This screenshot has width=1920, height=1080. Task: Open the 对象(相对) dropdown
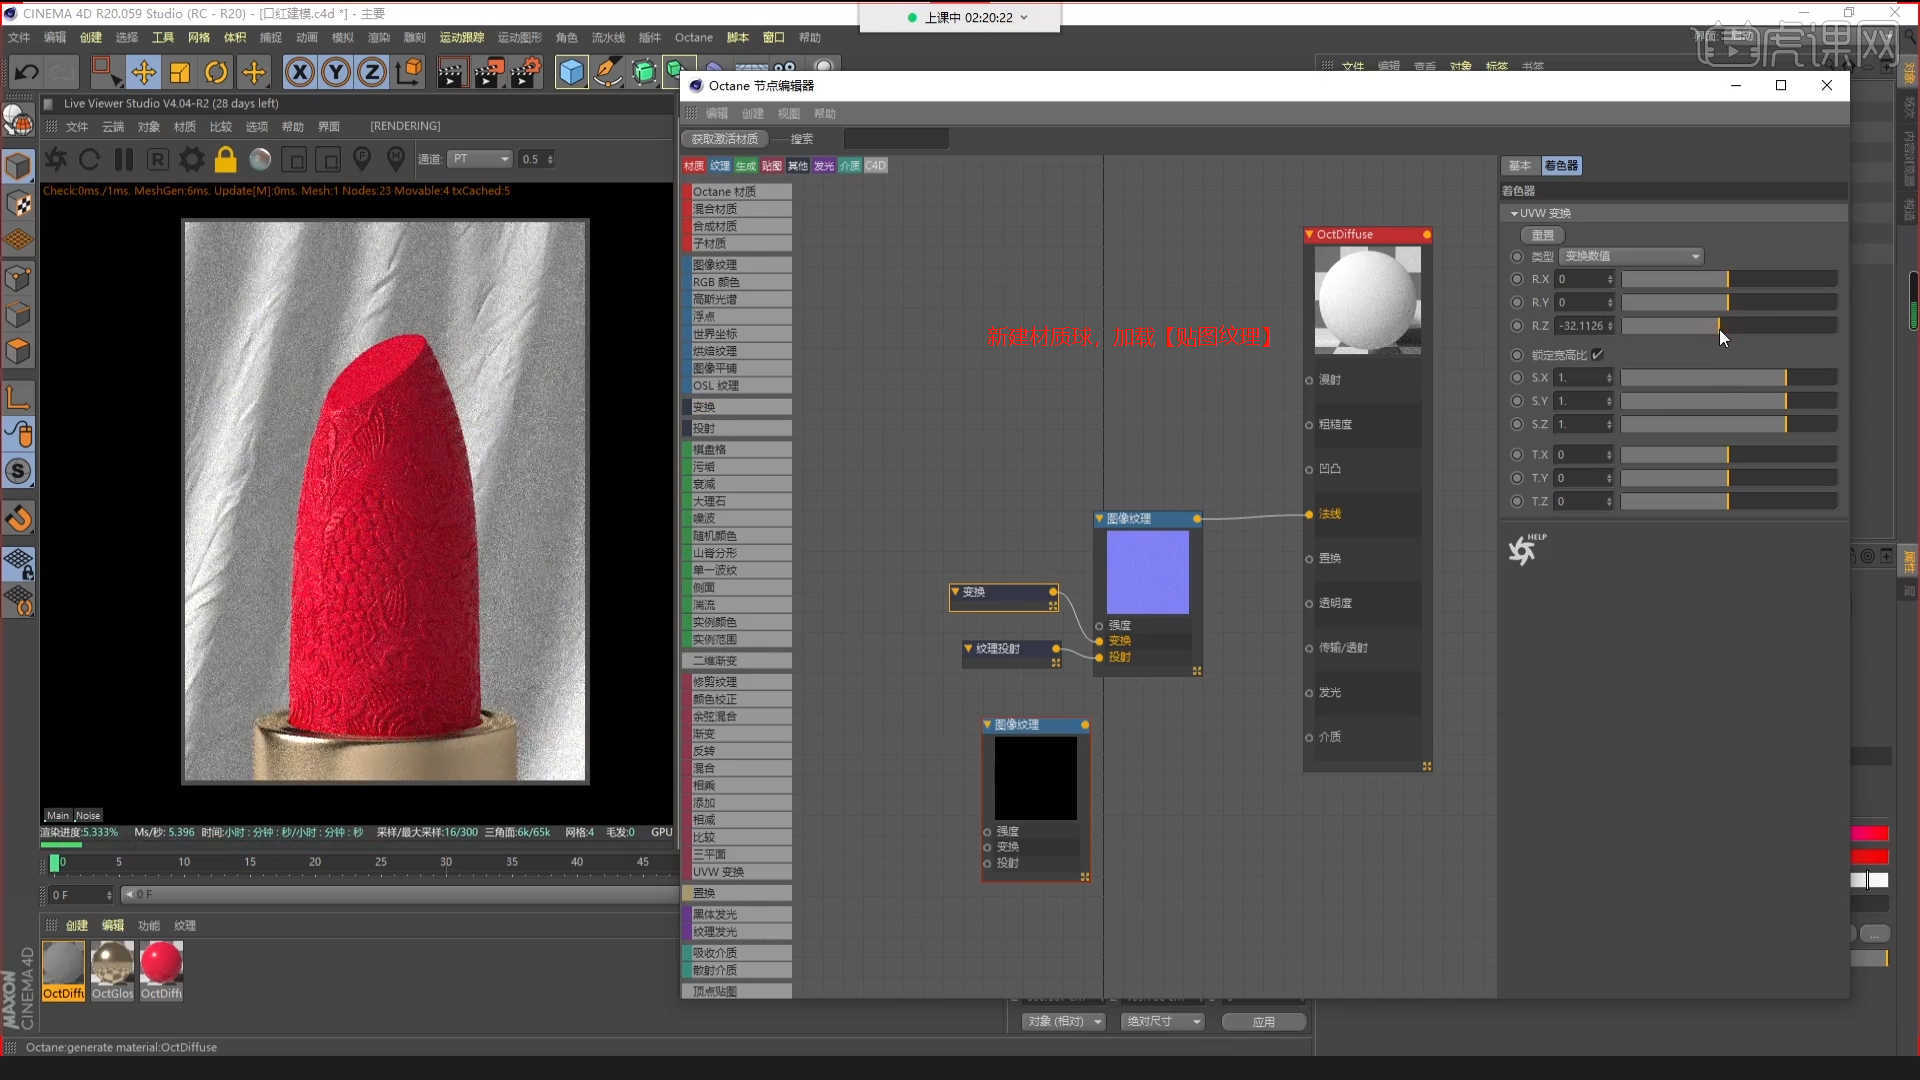point(1064,1022)
